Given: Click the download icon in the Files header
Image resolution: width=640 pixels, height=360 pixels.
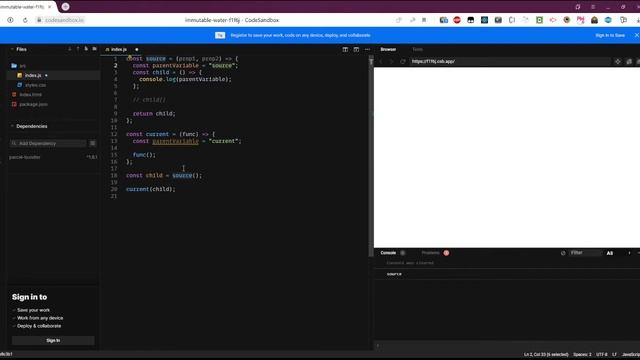Looking at the screenshot, I should point(70,49).
